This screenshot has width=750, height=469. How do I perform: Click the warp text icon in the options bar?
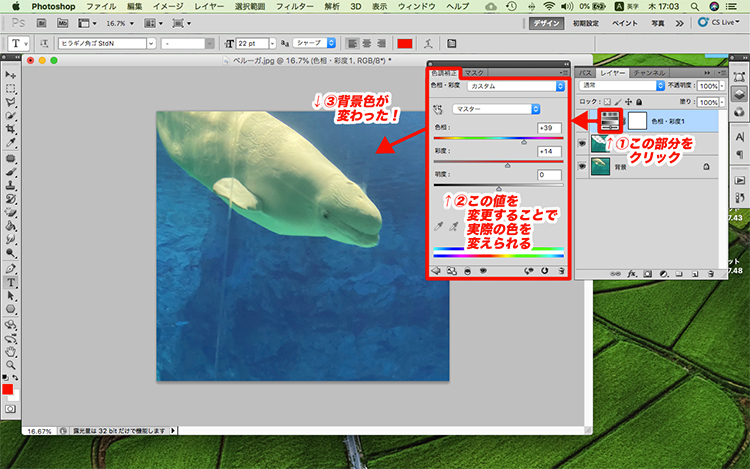pos(428,43)
